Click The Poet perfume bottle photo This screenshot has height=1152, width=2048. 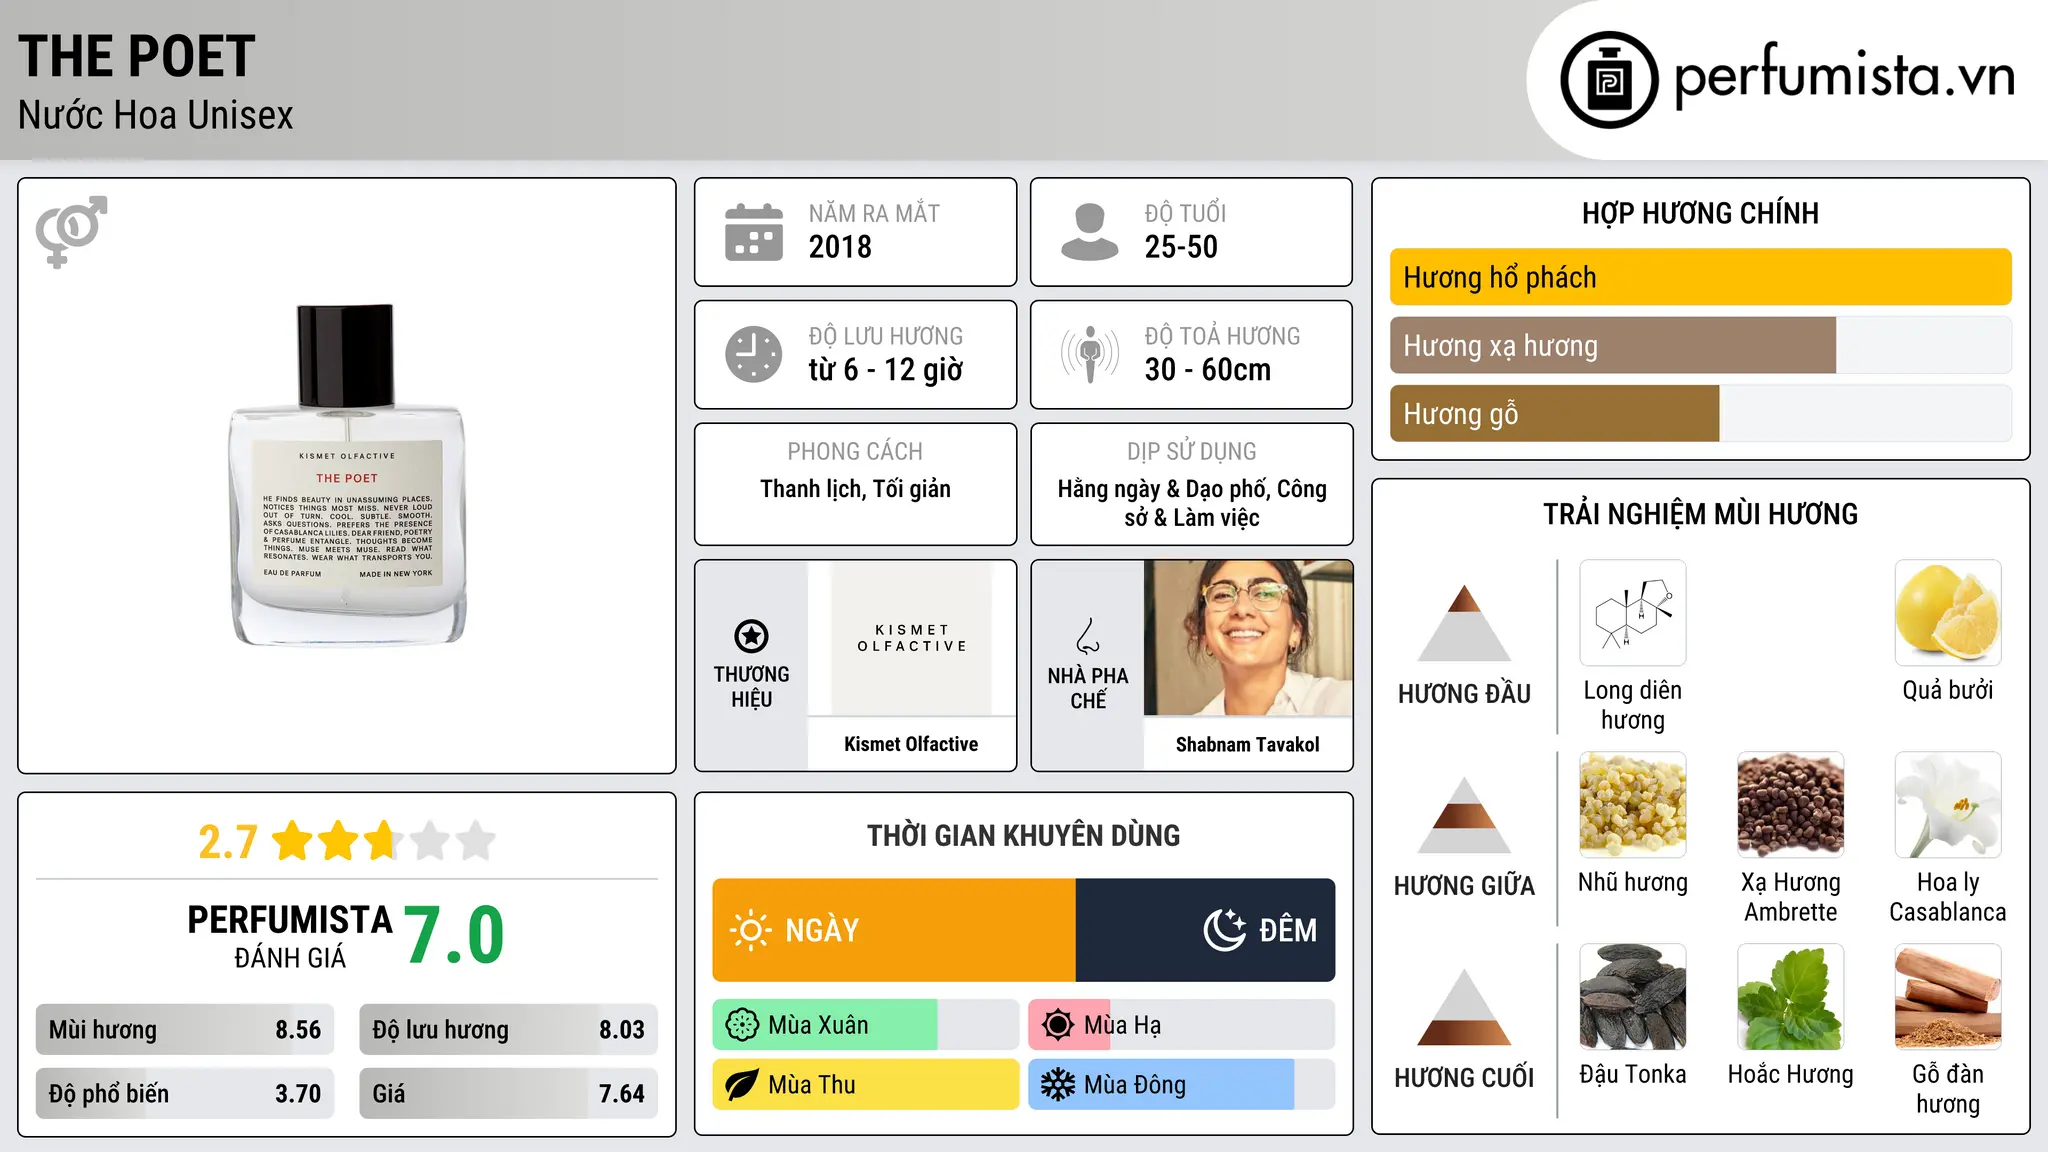(x=347, y=475)
